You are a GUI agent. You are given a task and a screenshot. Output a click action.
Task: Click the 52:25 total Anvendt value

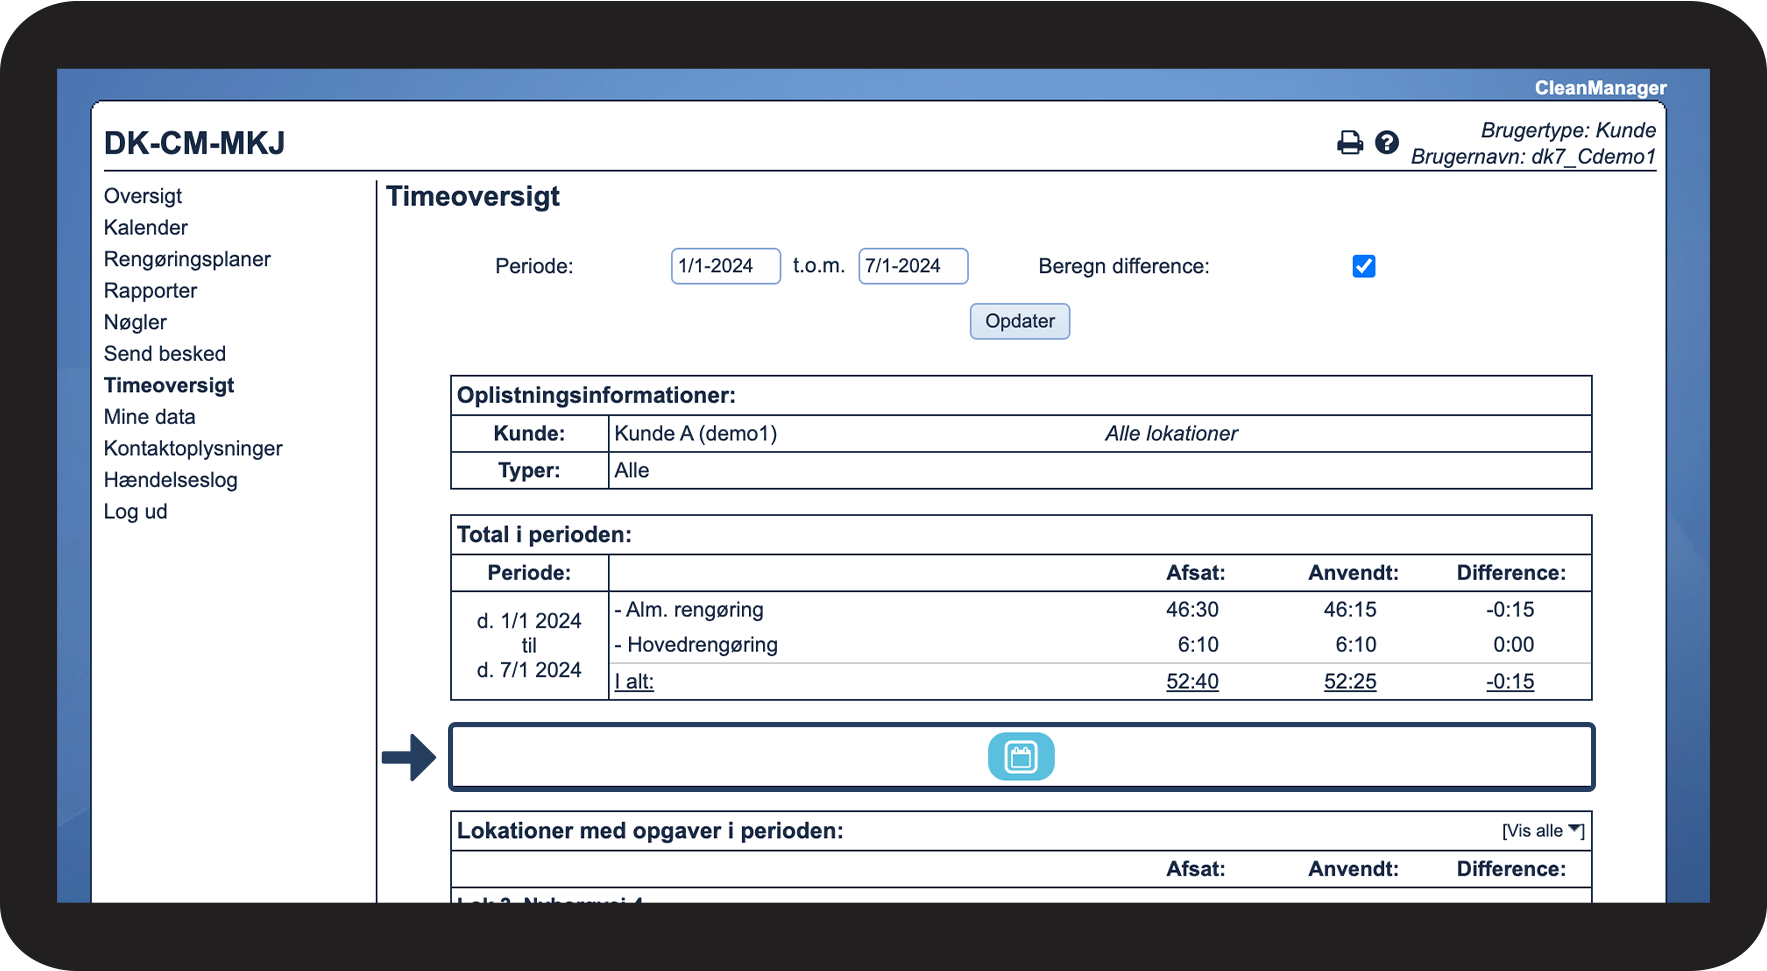[1350, 681]
